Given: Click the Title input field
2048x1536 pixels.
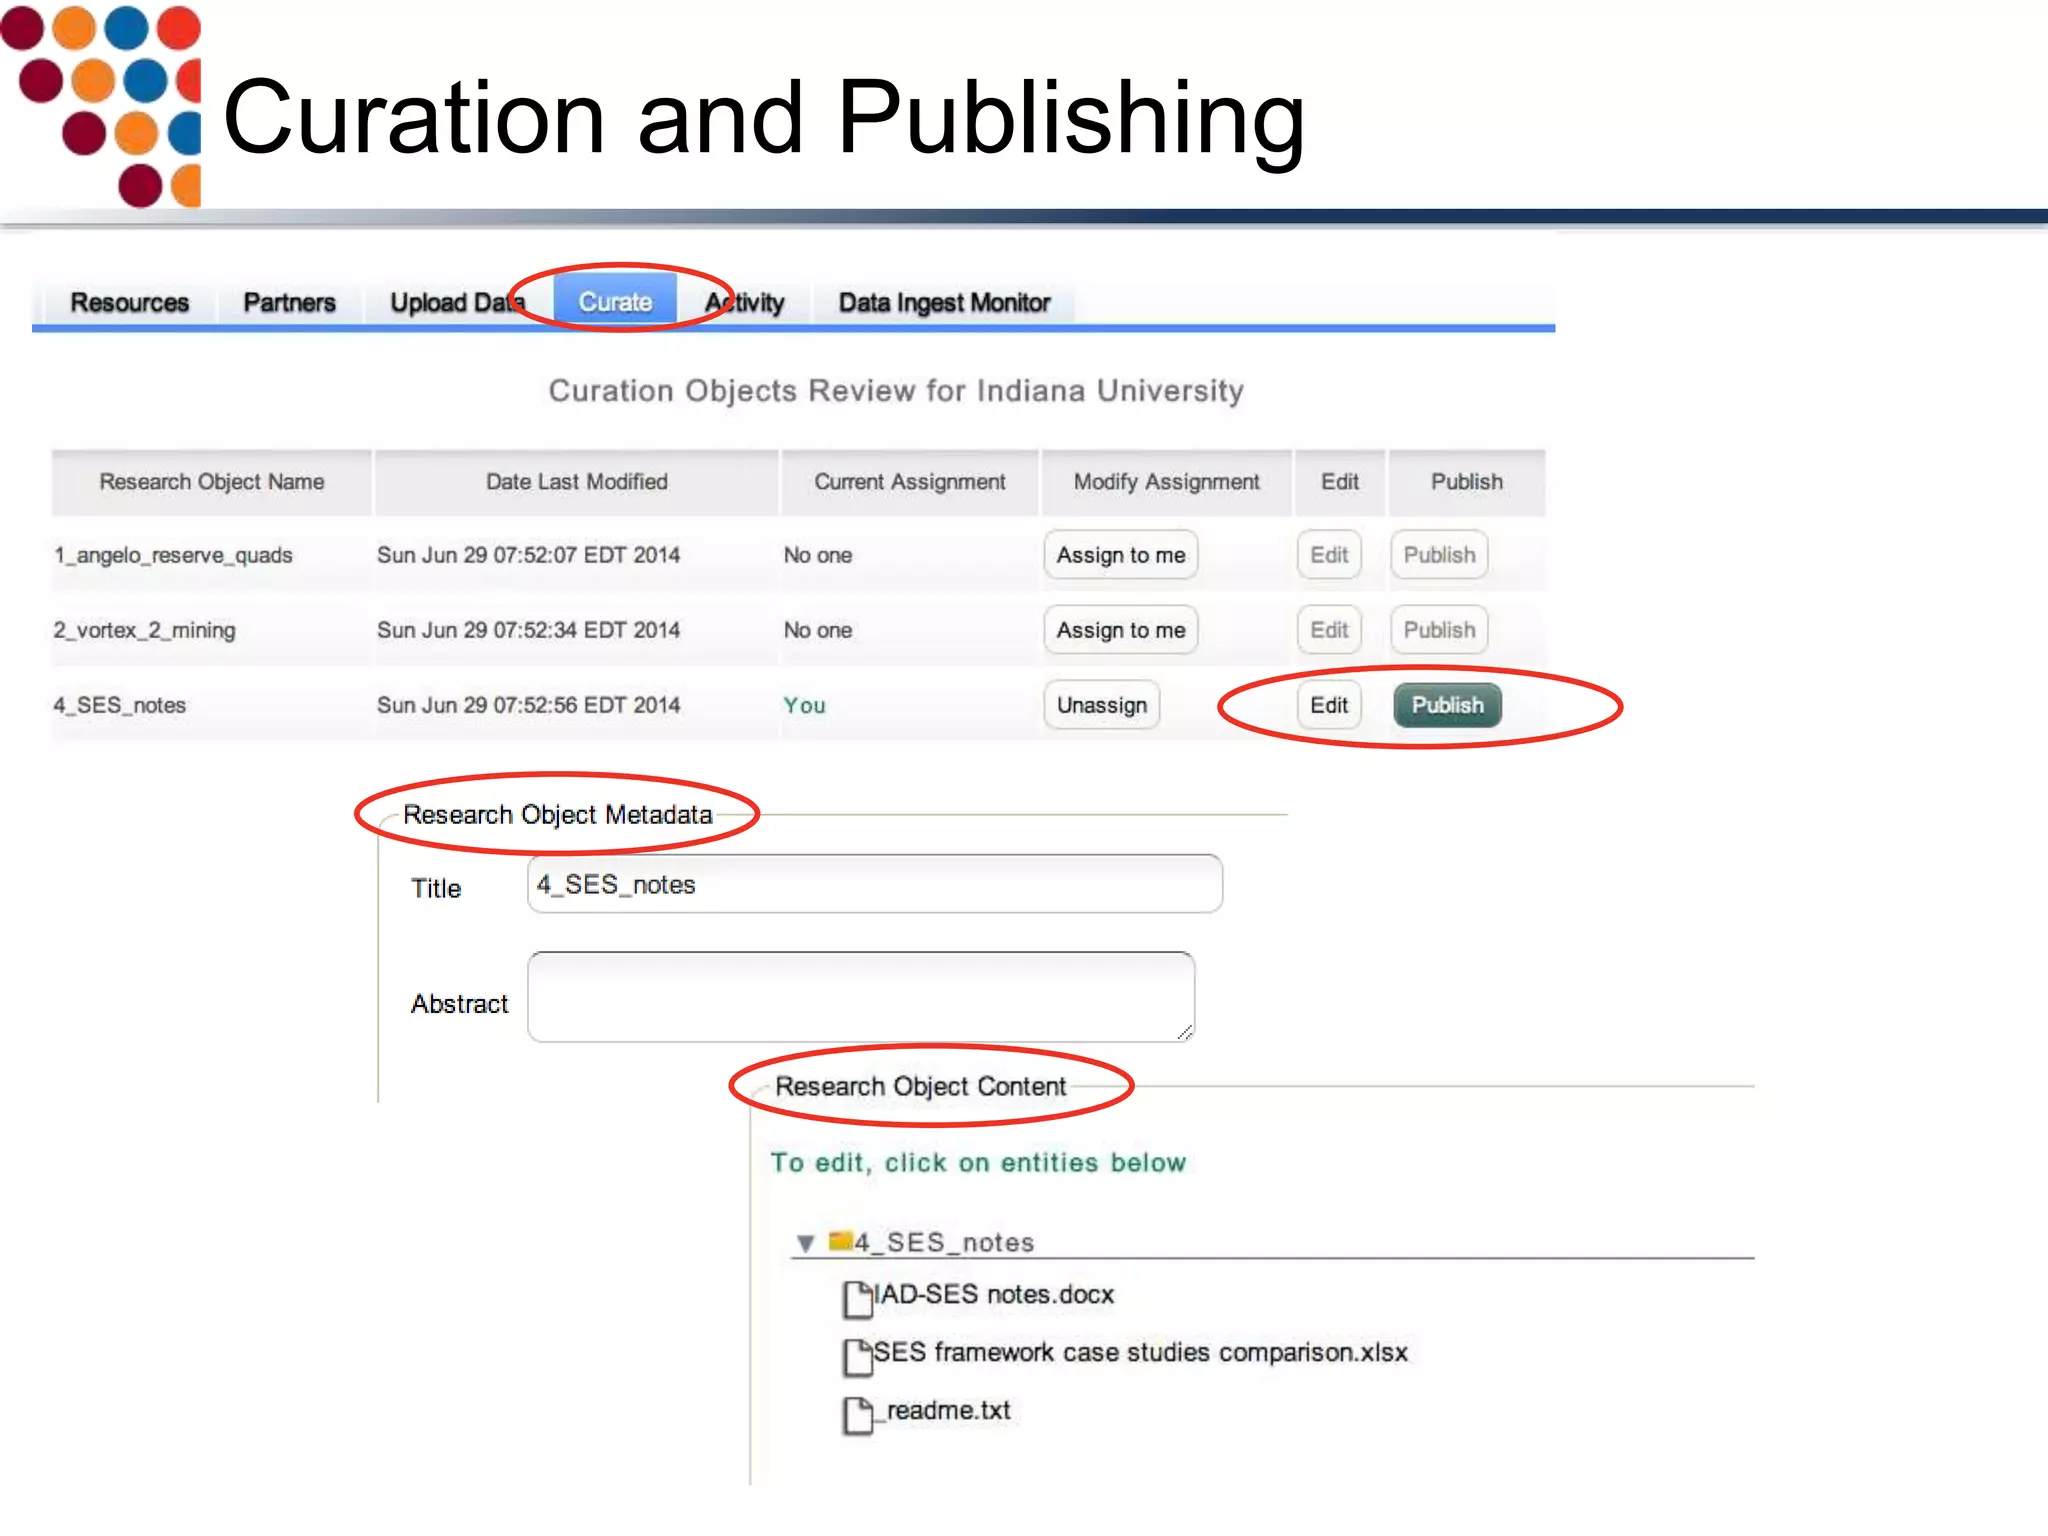Looking at the screenshot, I should pos(875,884).
